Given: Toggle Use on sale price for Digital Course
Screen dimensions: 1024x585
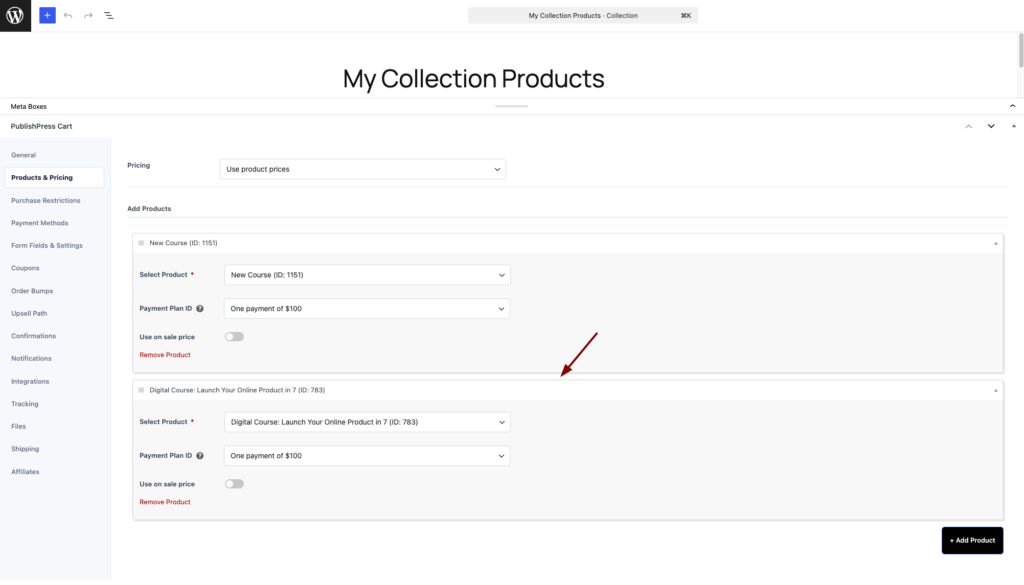Looking at the screenshot, I should tap(234, 484).
